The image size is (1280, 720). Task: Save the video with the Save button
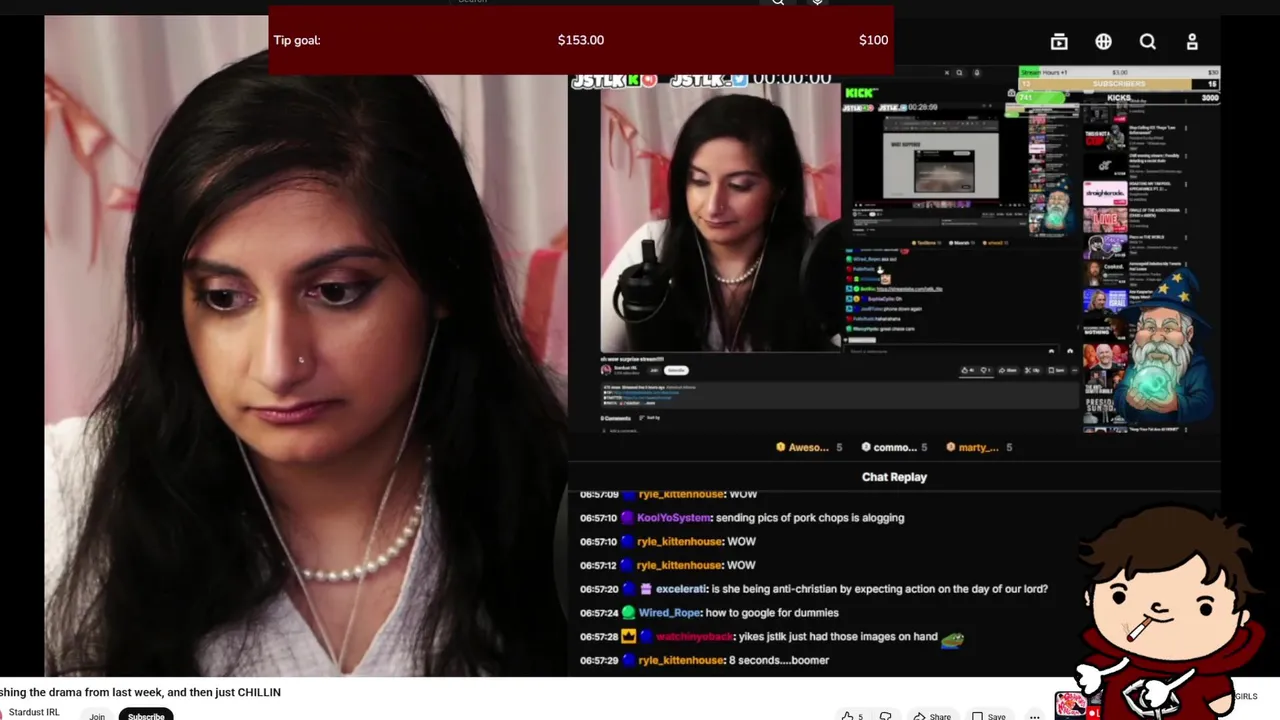click(988, 716)
